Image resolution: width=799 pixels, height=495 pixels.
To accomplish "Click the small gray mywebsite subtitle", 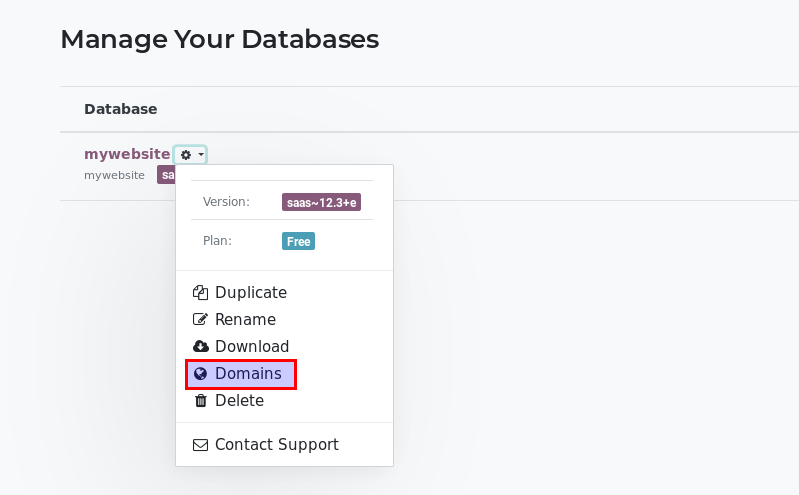I will (114, 175).
